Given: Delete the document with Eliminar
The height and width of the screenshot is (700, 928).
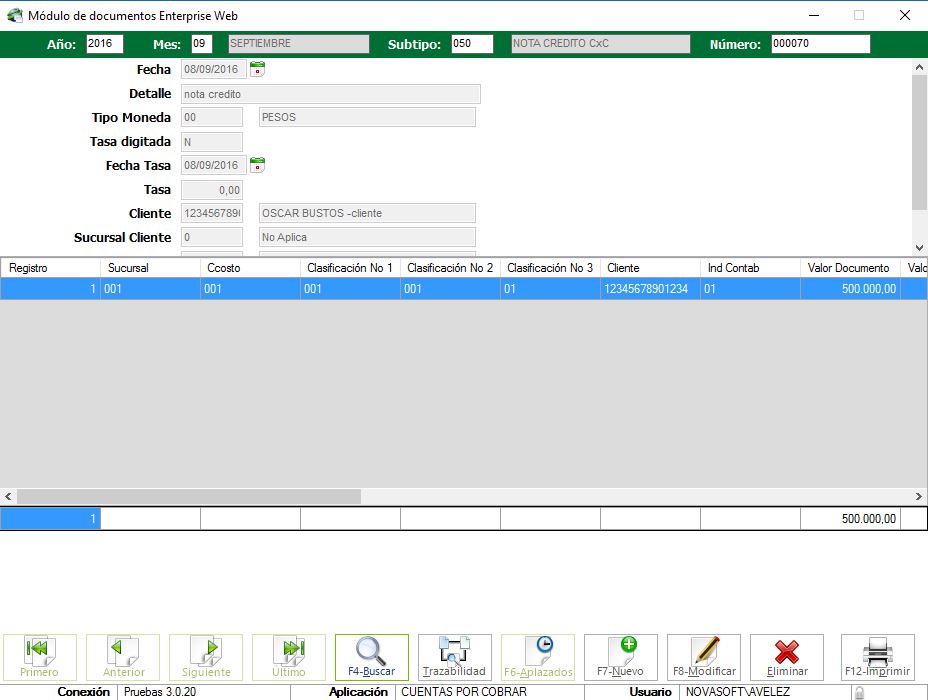Looking at the screenshot, I should 787,657.
